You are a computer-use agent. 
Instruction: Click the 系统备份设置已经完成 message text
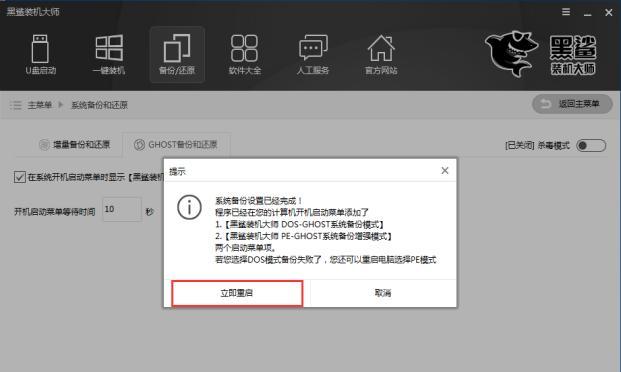tap(259, 201)
